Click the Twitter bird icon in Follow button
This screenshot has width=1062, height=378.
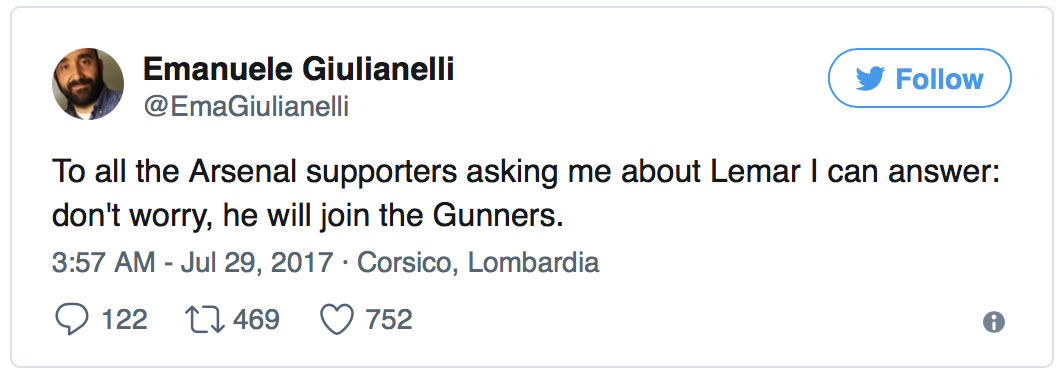(870, 79)
